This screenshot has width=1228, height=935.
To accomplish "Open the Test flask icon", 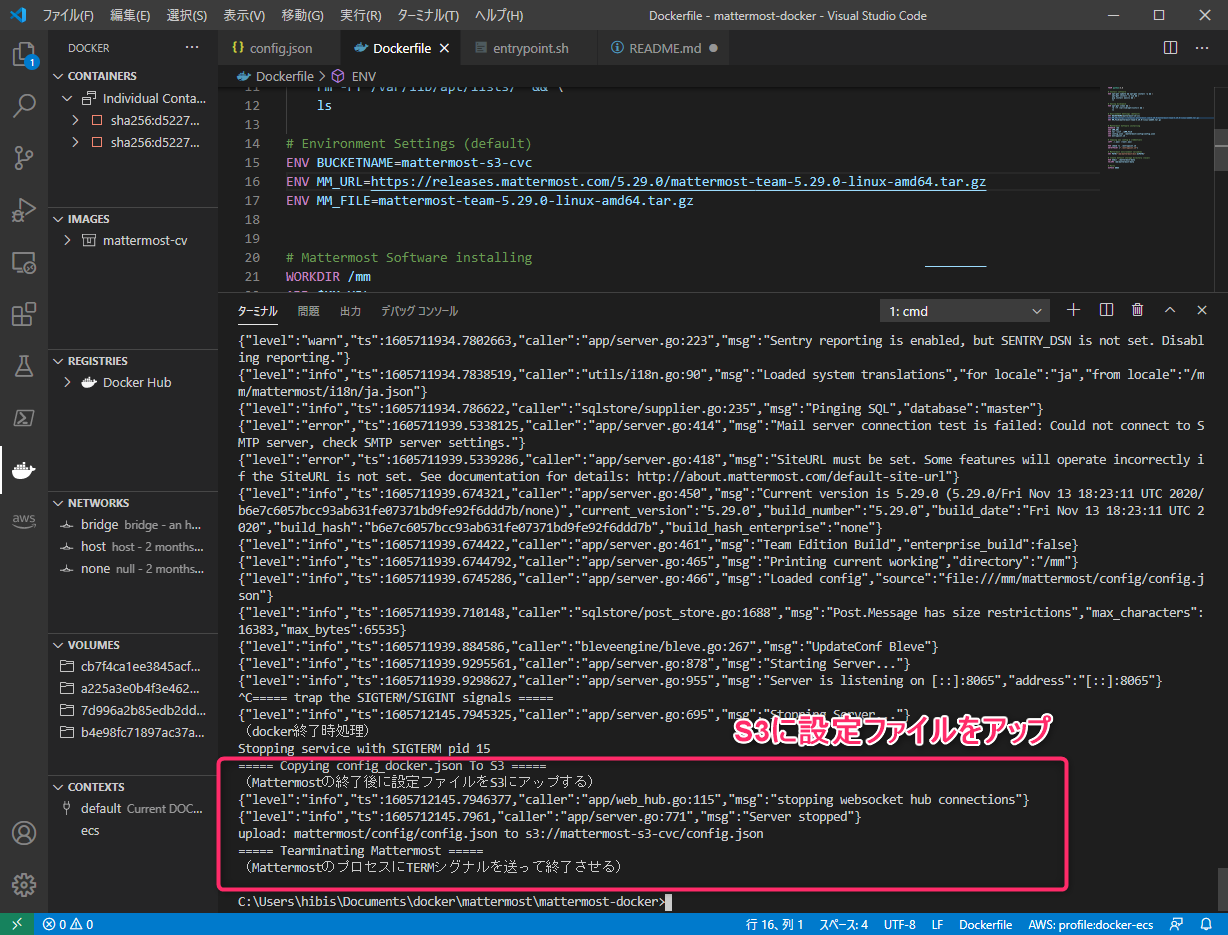I will pos(24,366).
